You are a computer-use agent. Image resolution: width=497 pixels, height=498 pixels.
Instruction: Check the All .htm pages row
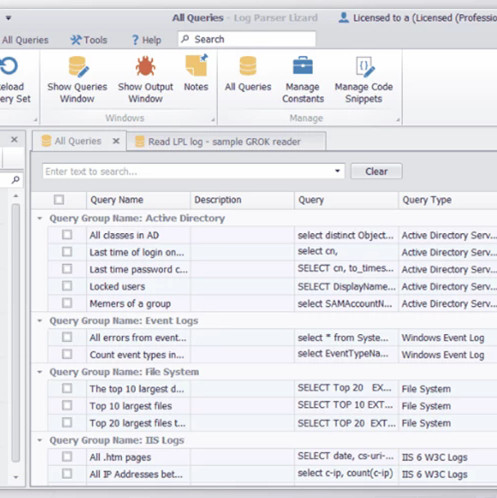tap(67, 457)
